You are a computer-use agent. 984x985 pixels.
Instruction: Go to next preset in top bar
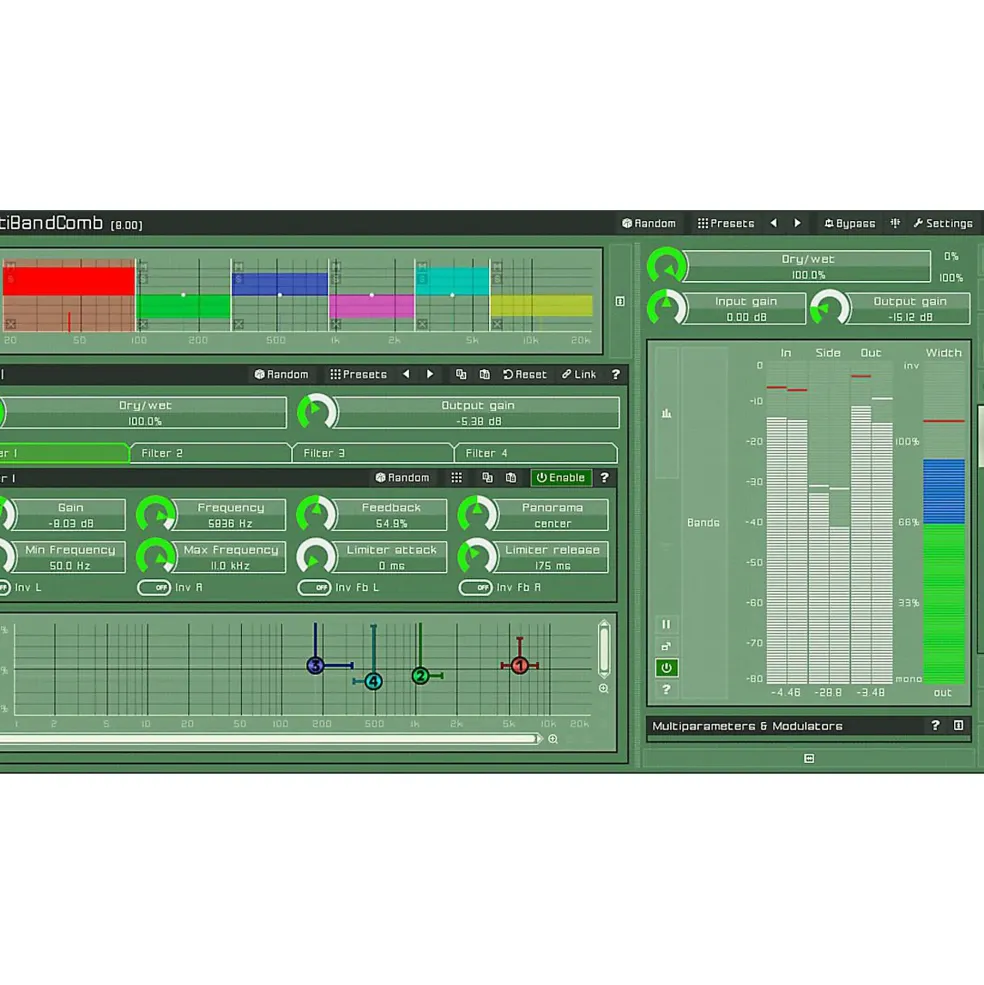797,223
